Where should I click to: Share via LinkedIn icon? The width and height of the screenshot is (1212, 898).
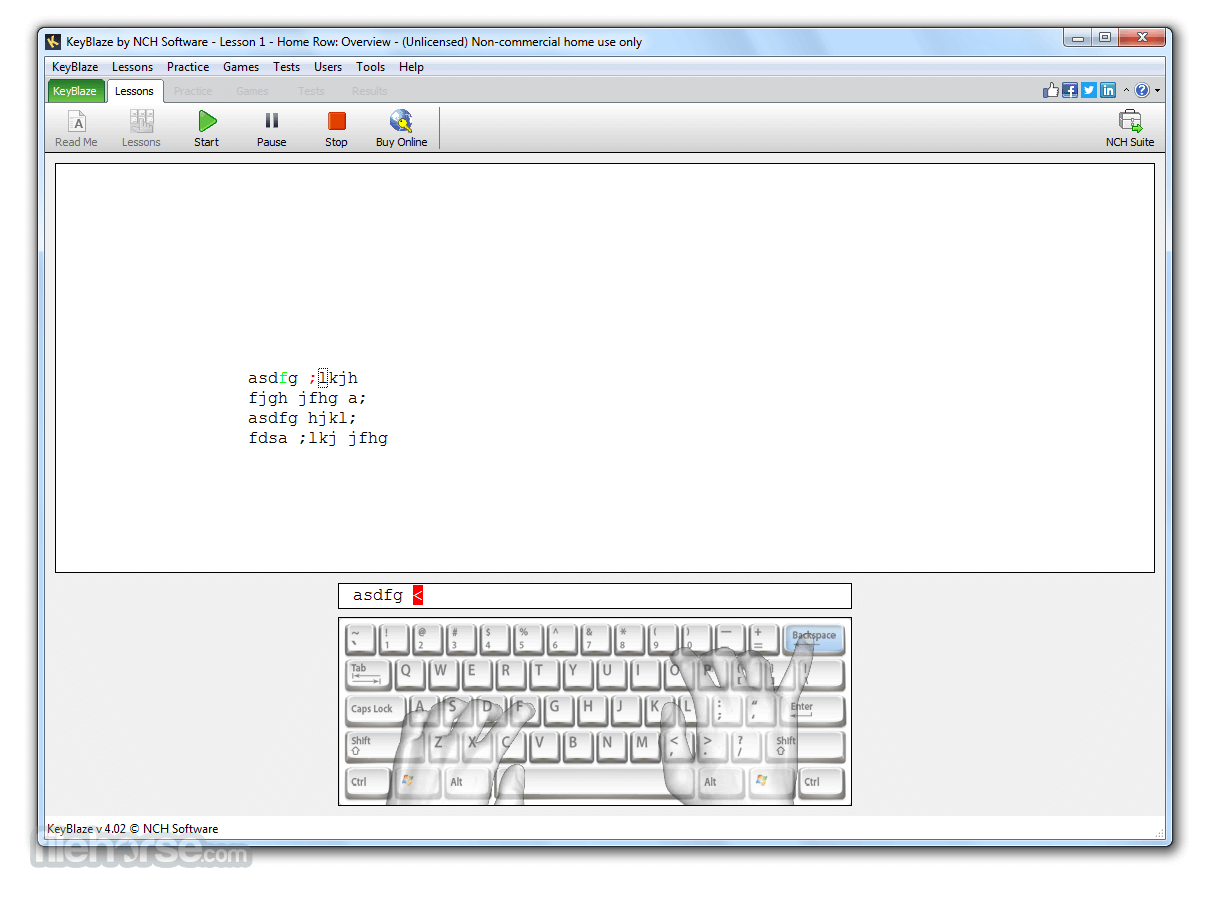(1108, 90)
